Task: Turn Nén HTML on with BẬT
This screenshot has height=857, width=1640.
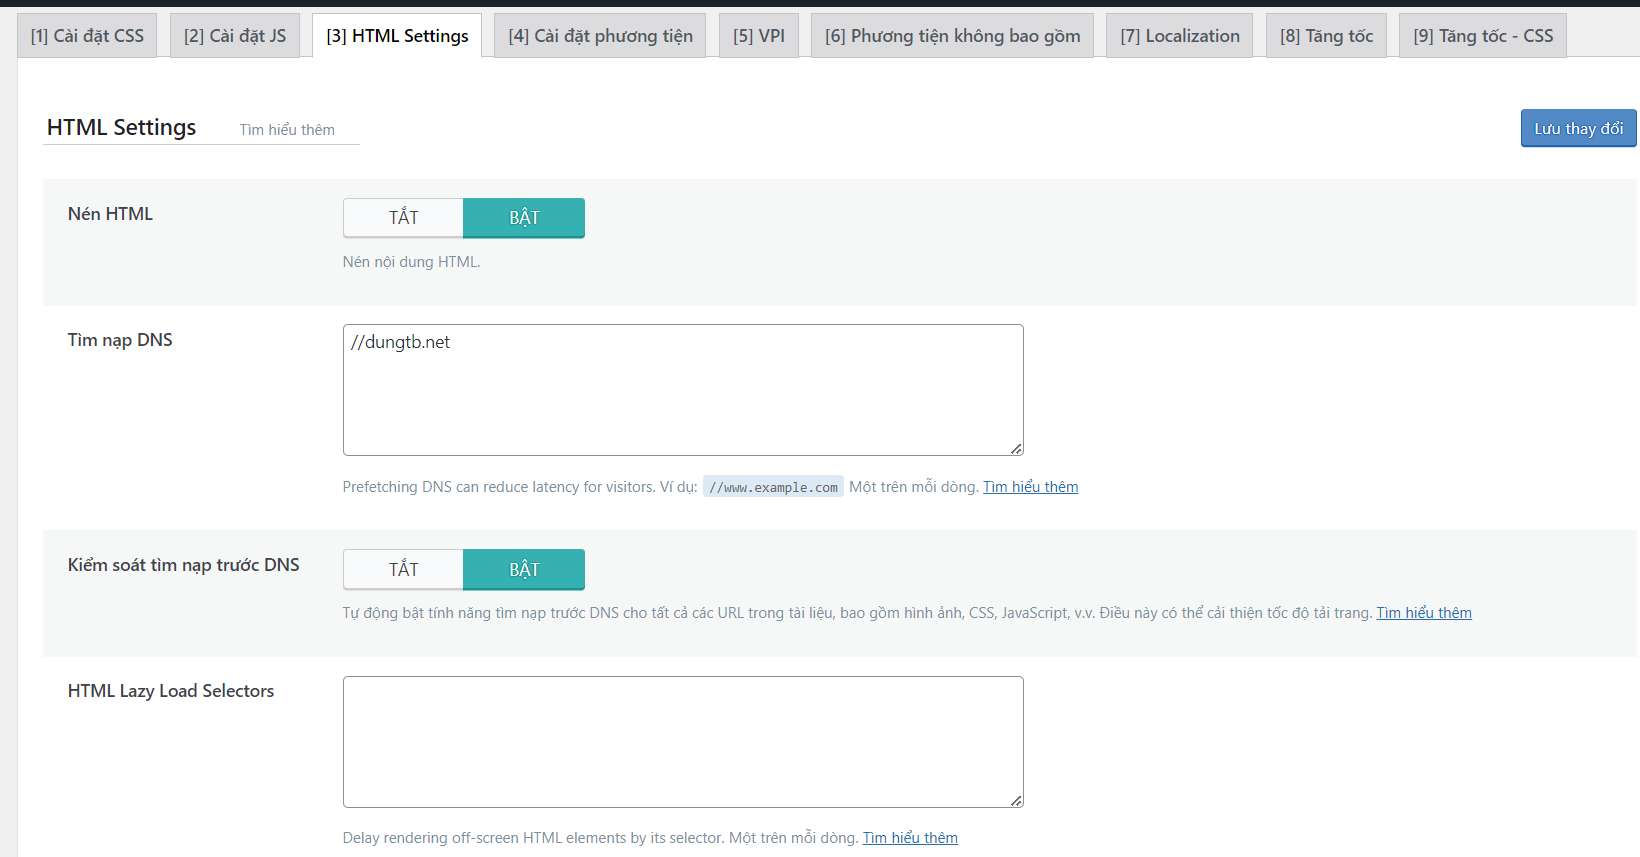Action: pyautogui.click(x=524, y=218)
